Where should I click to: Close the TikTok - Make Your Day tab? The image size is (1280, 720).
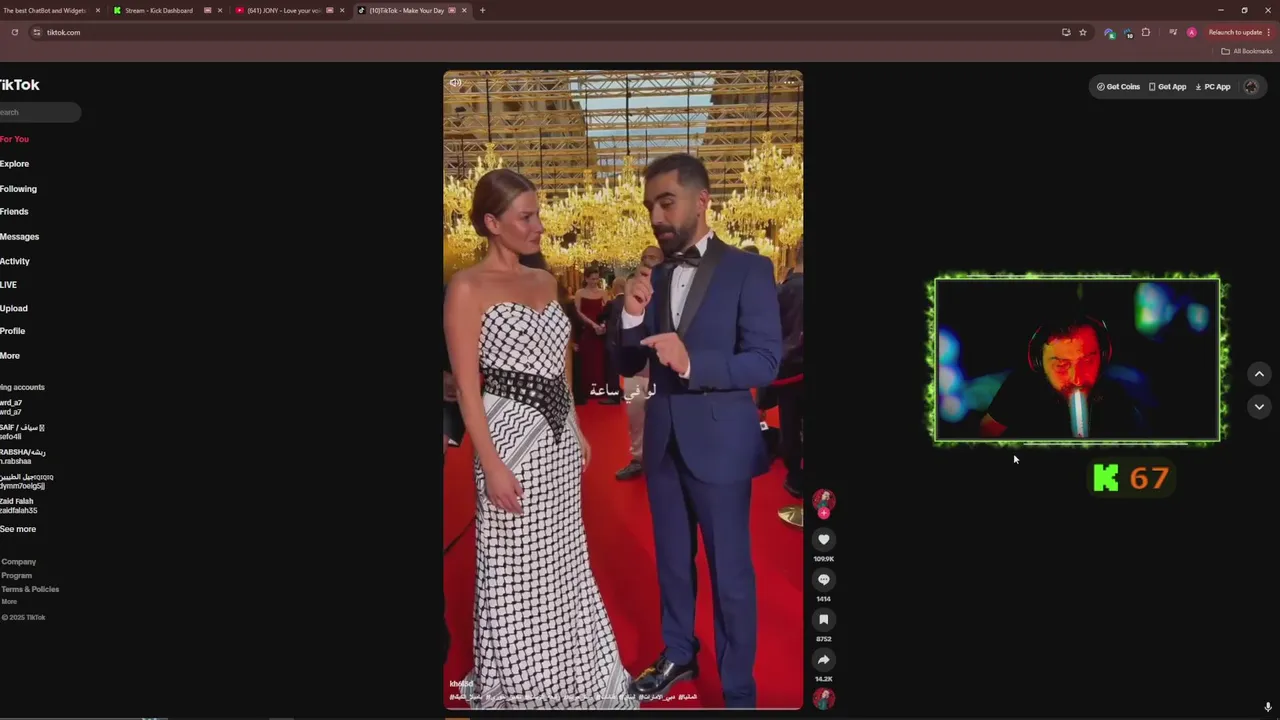[464, 10]
